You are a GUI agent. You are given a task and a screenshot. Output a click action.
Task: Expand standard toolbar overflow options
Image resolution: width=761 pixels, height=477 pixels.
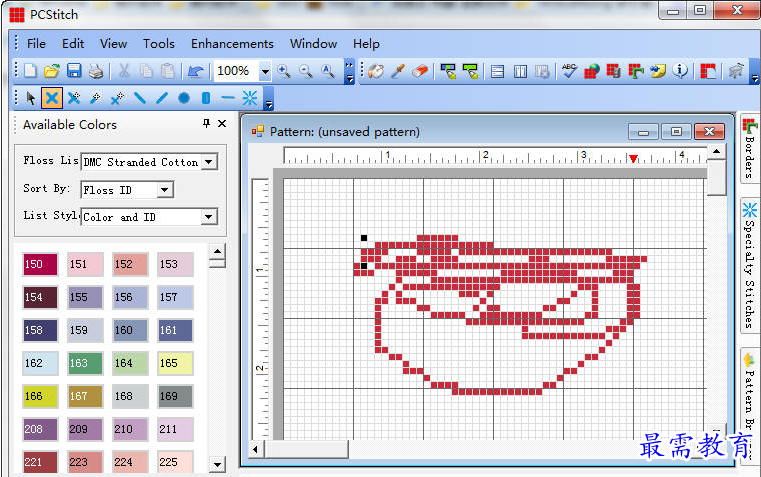click(349, 72)
